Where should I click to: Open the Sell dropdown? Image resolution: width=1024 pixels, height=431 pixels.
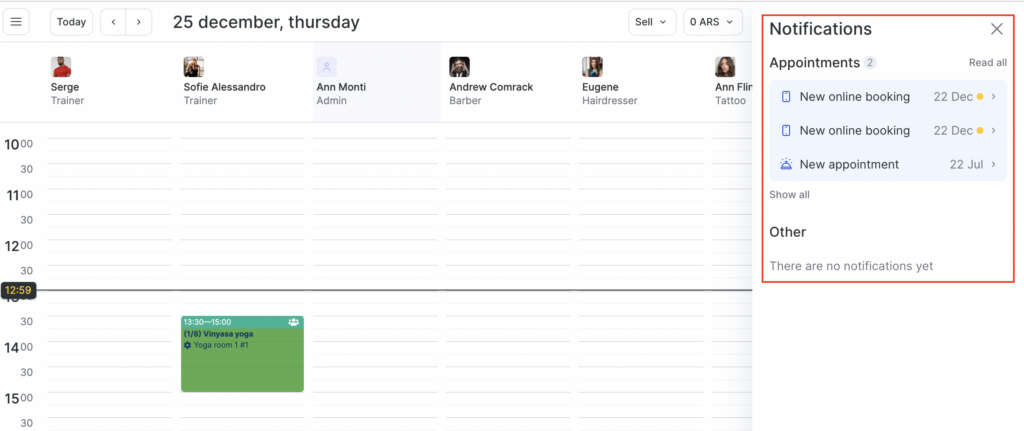coord(650,22)
